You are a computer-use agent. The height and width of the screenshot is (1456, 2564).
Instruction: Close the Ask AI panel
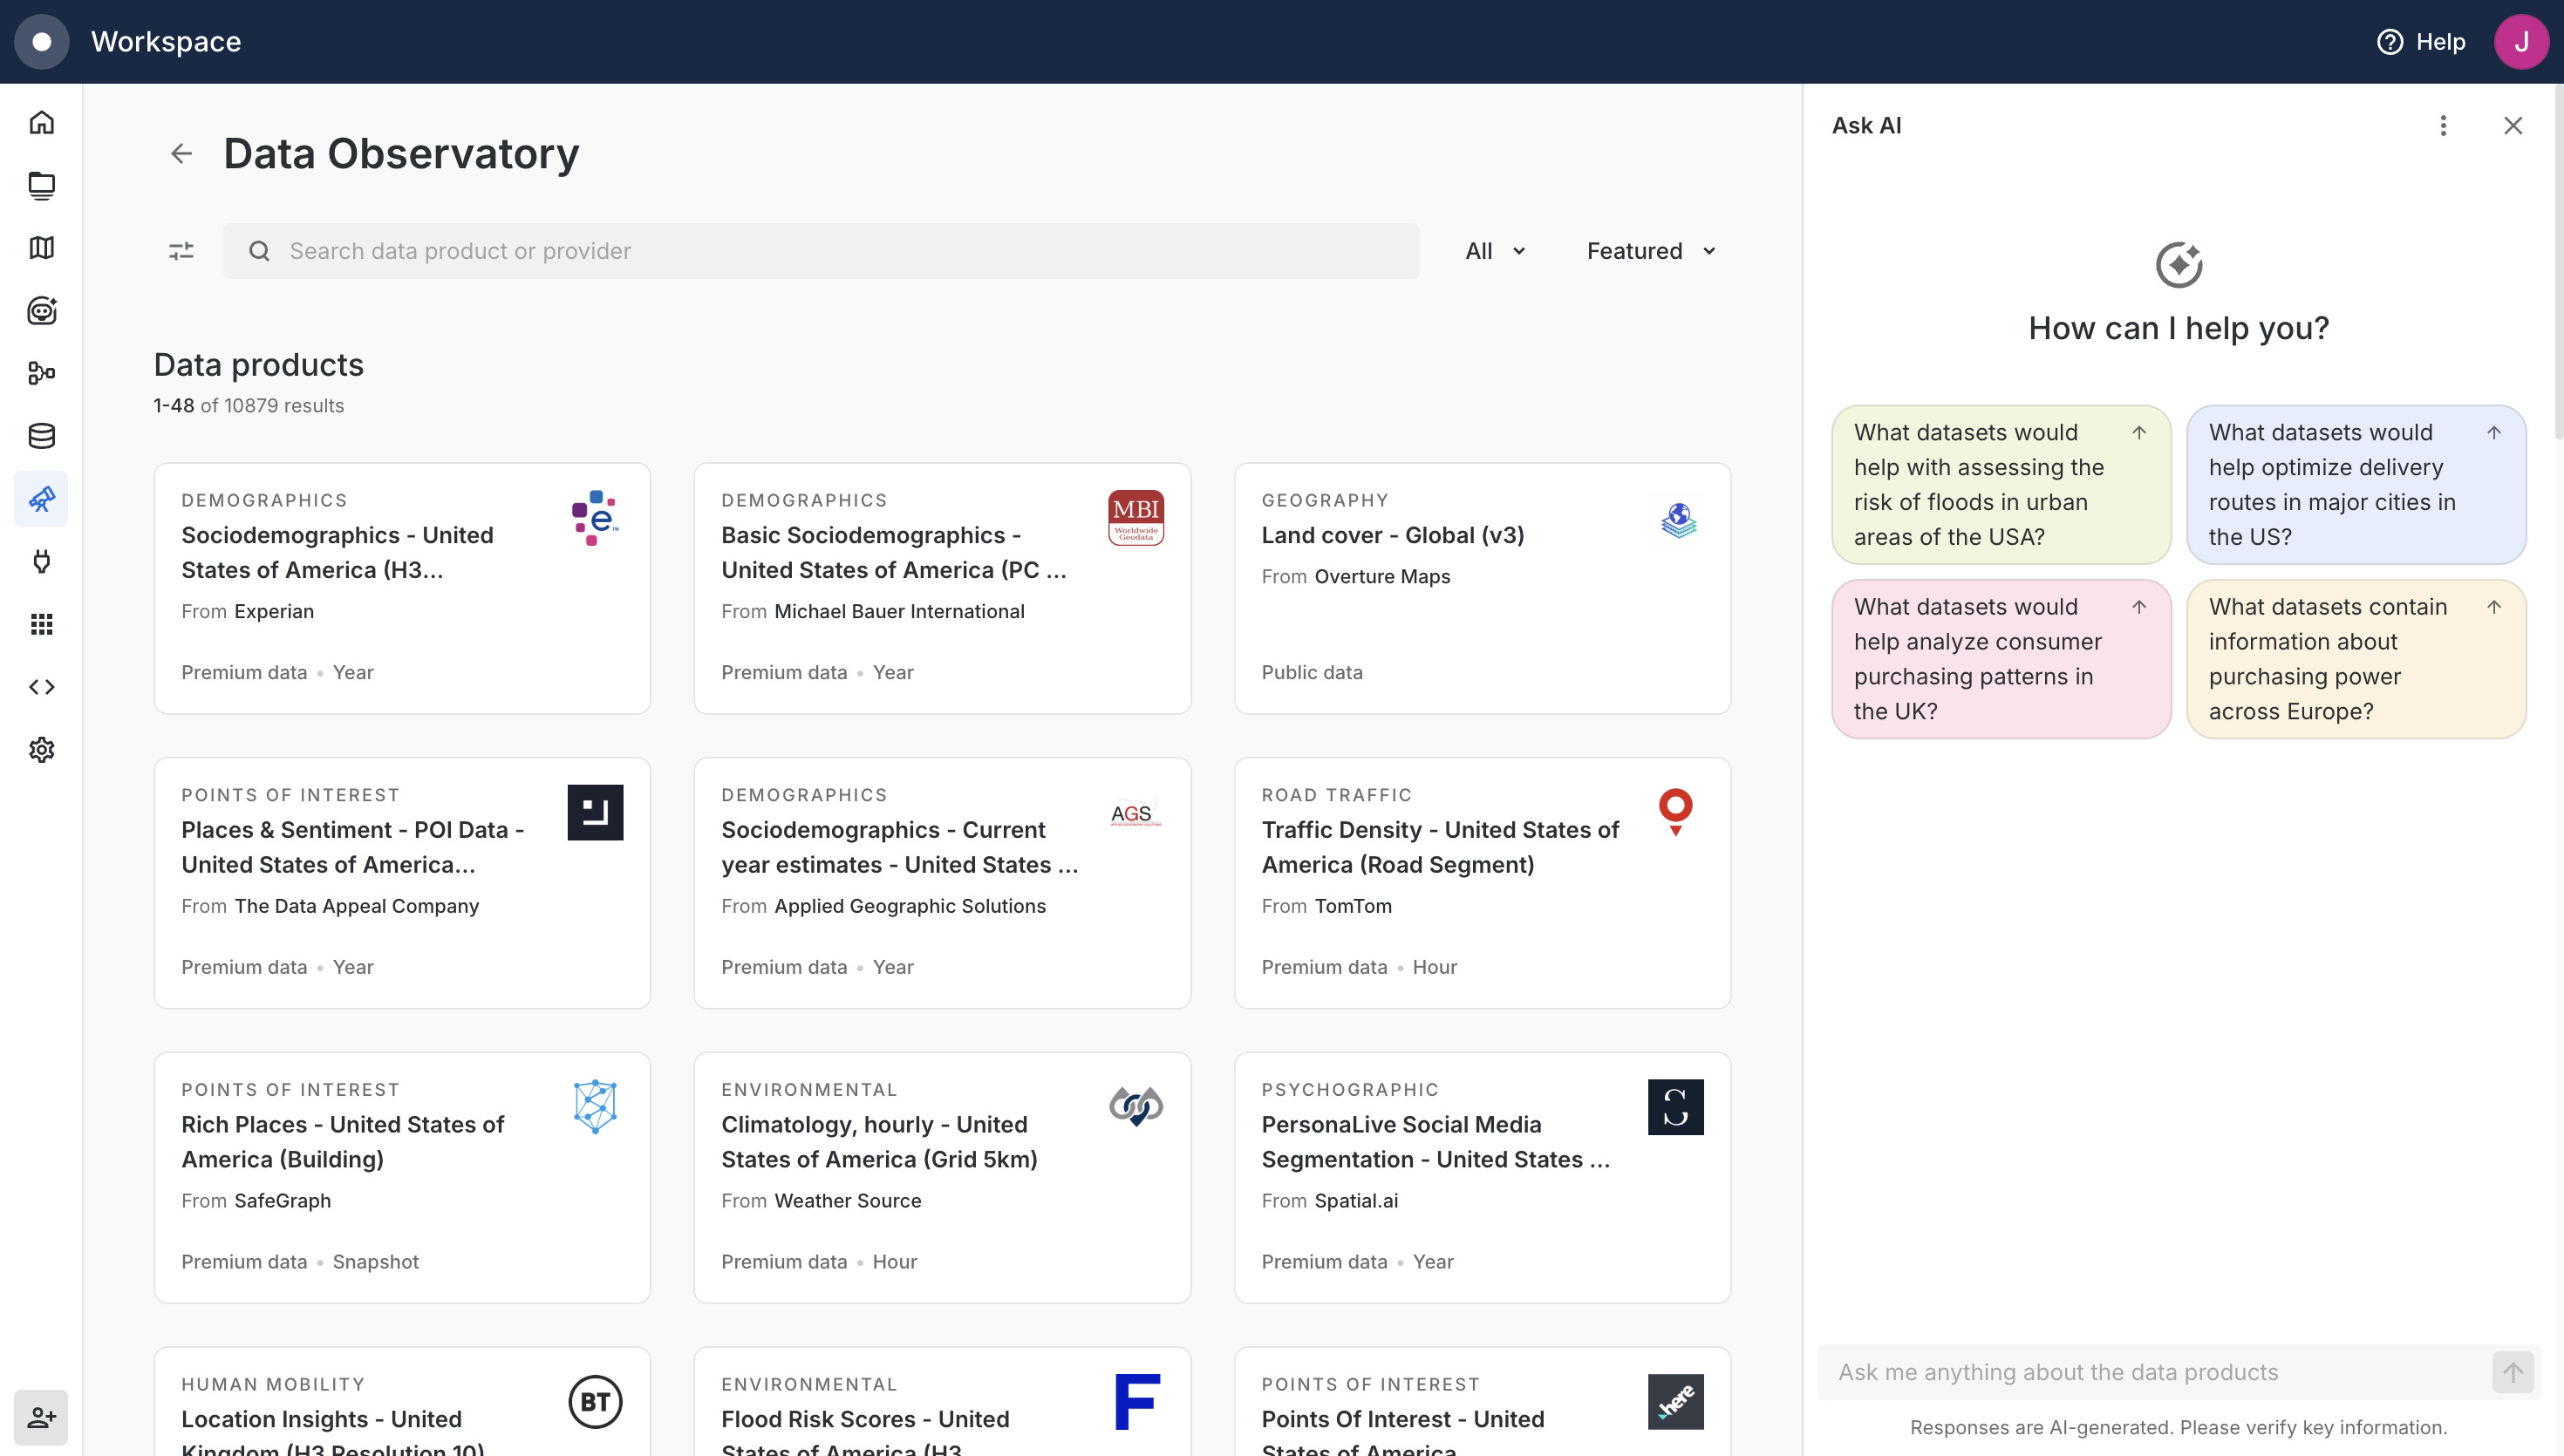tap(2513, 126)
